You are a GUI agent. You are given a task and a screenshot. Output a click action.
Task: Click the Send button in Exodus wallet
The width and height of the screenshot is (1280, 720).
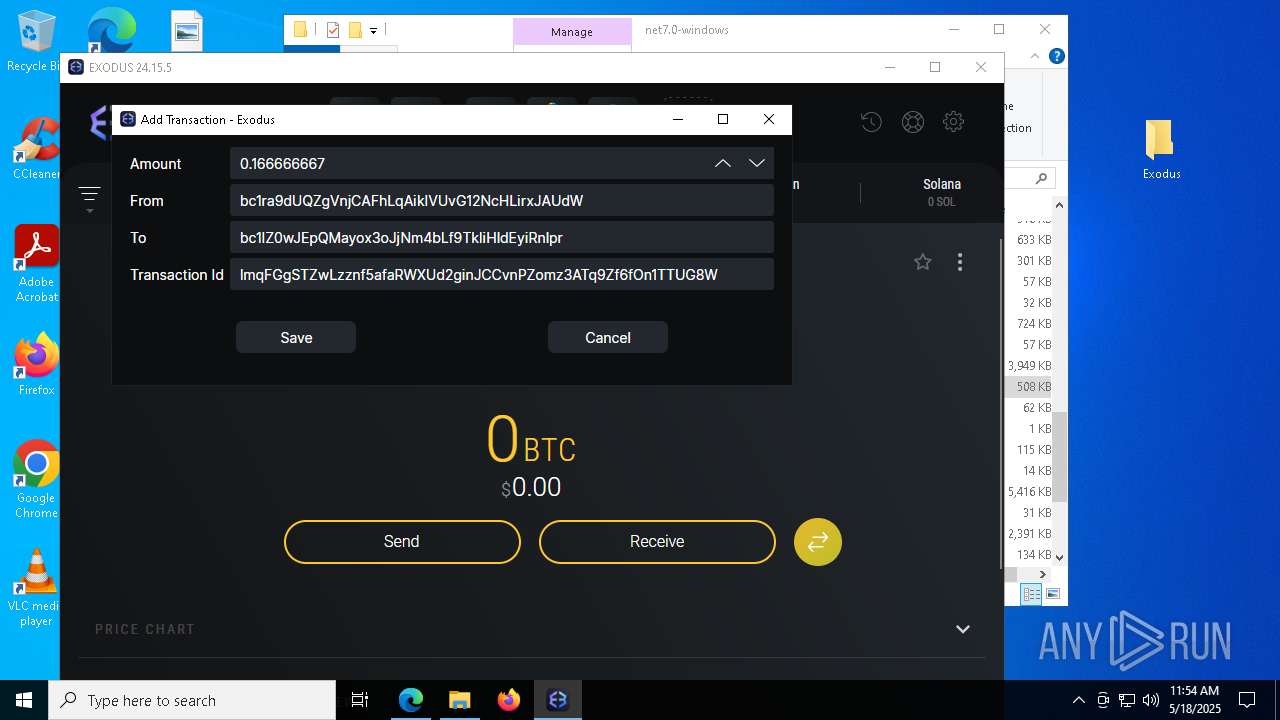(x=402, y=541)
